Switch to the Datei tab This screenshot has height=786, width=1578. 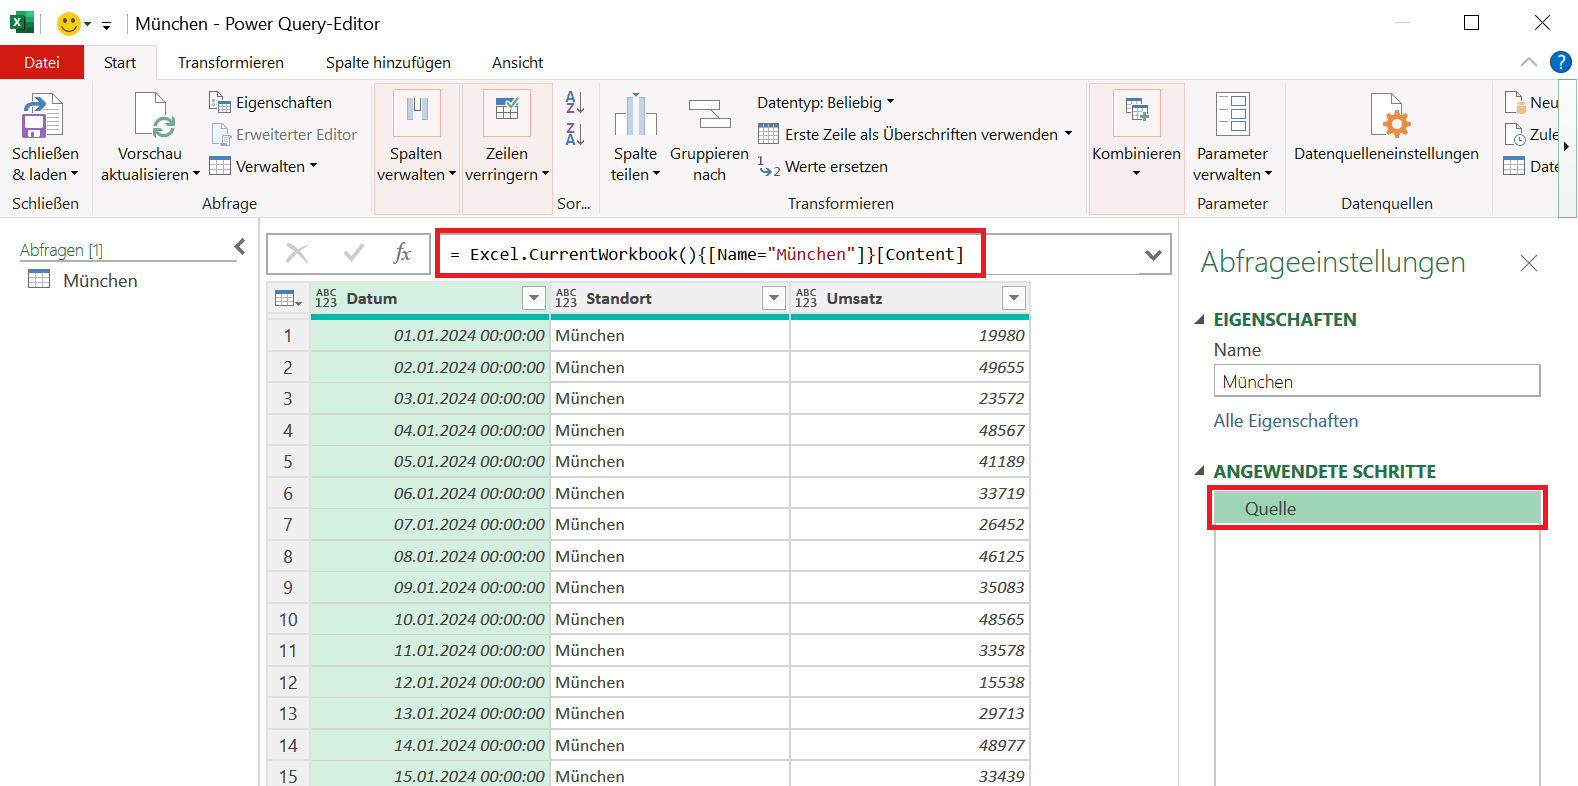(x=42, y=62)
